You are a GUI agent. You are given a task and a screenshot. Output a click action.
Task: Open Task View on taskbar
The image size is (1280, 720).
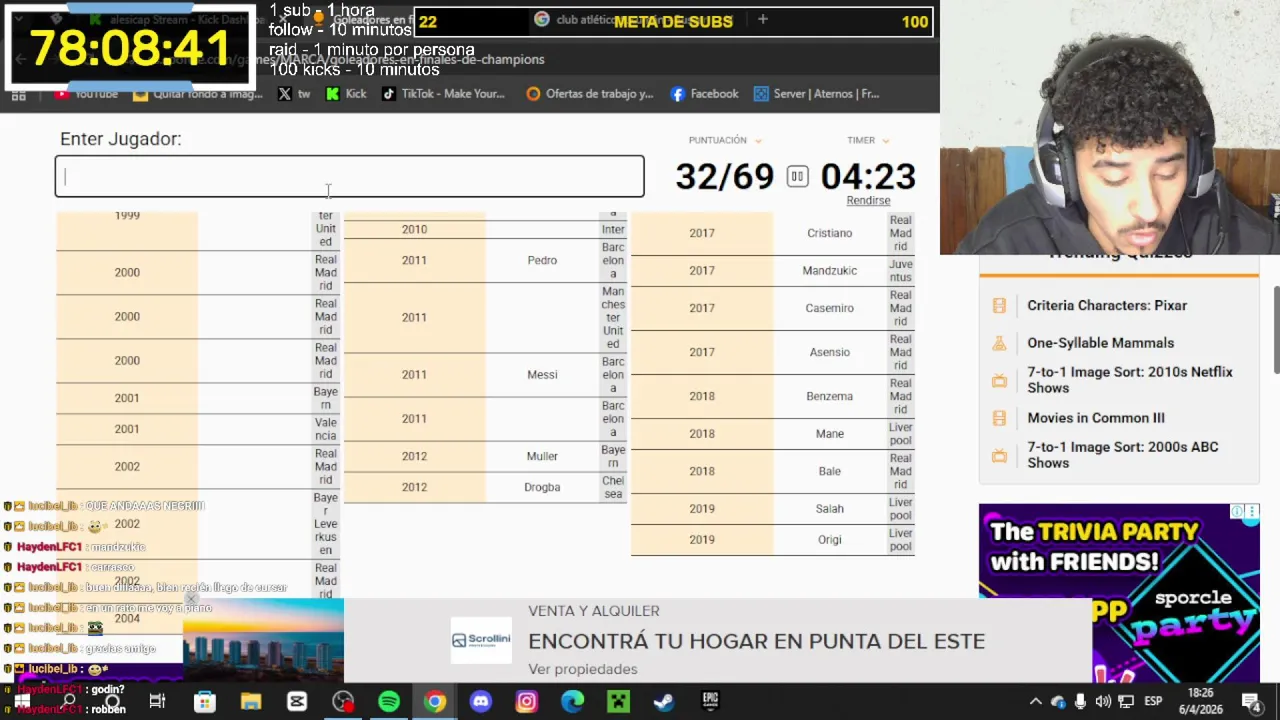157,701
